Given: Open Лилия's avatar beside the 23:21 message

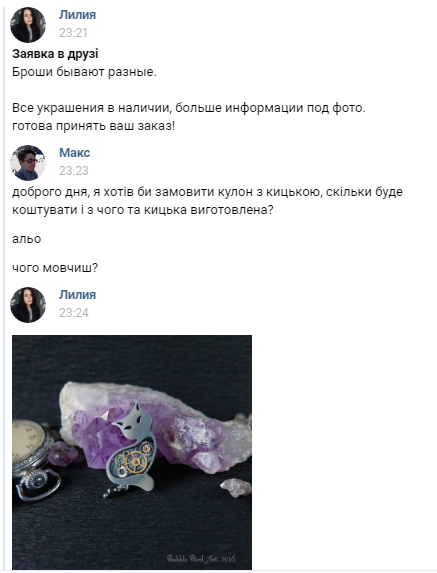Looking at the screenshot, I should pyautogui.click(x=28, y=24).
